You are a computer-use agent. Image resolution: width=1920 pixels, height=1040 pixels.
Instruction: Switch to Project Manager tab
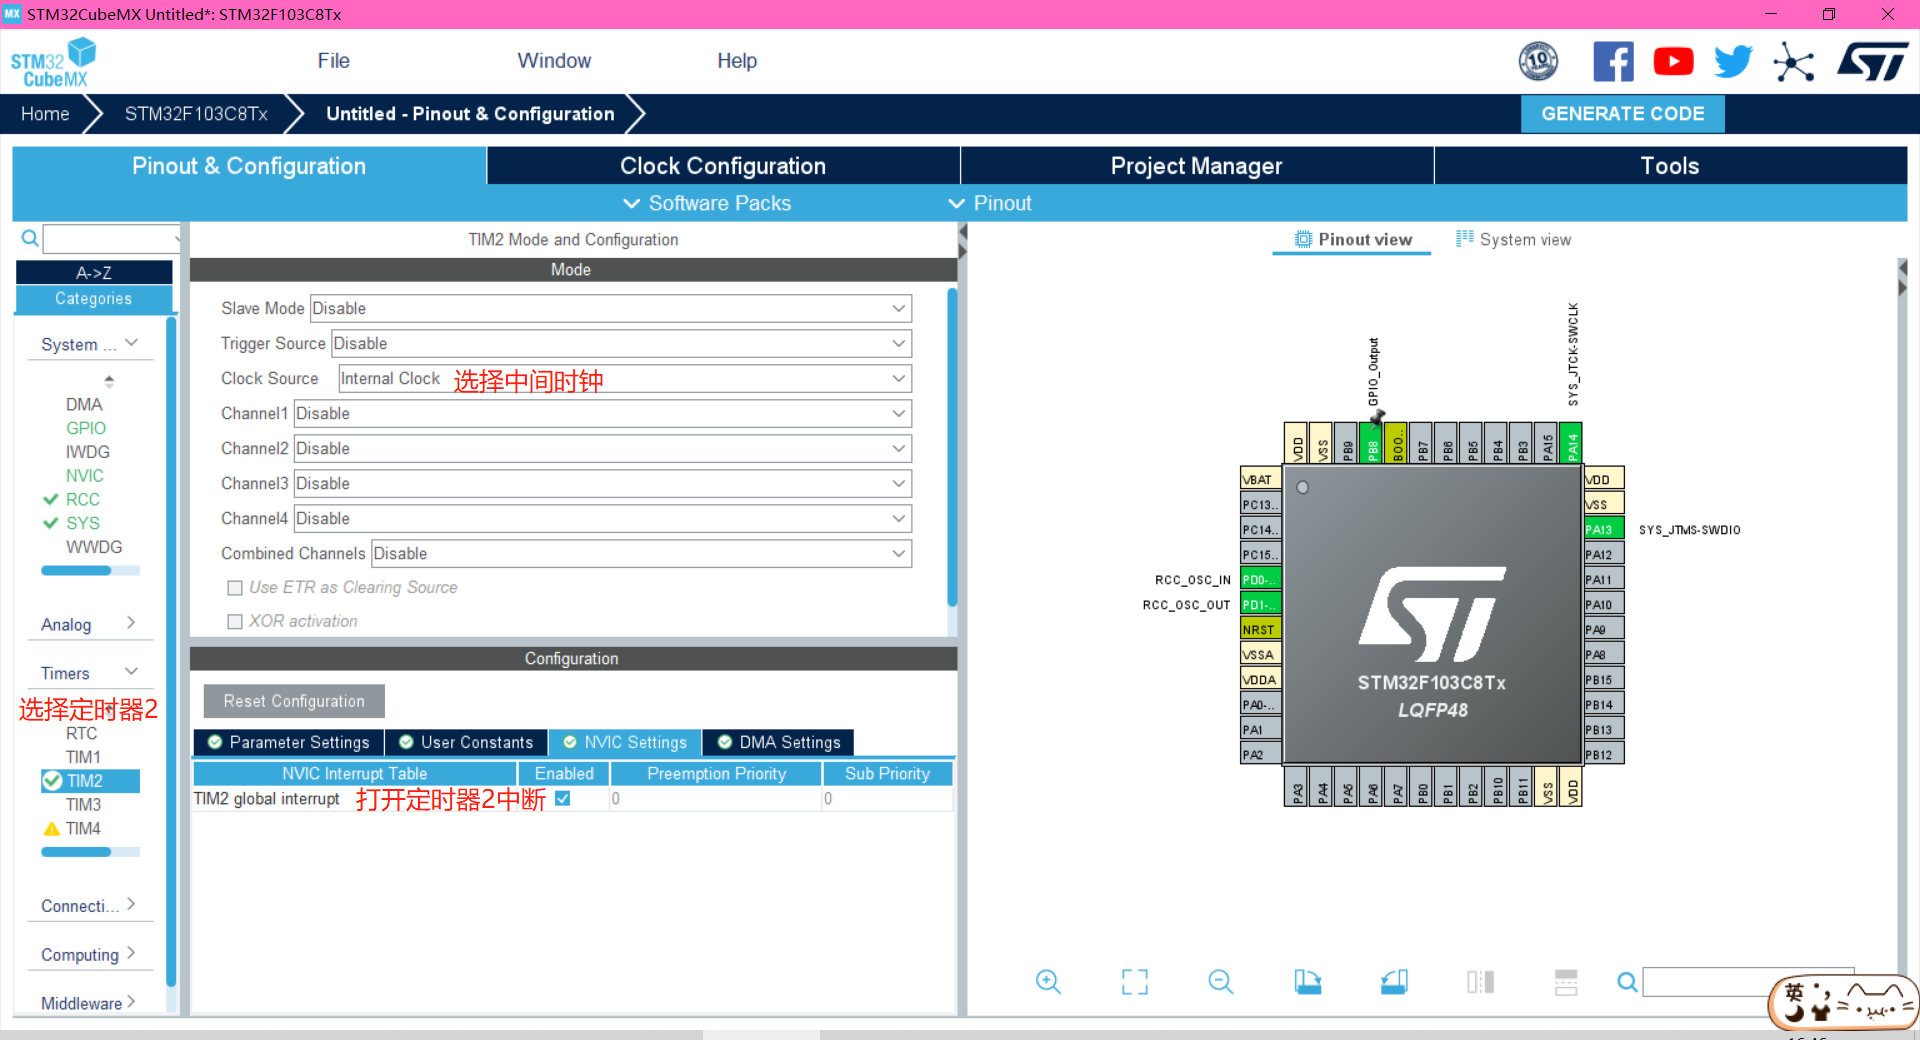1196,166
